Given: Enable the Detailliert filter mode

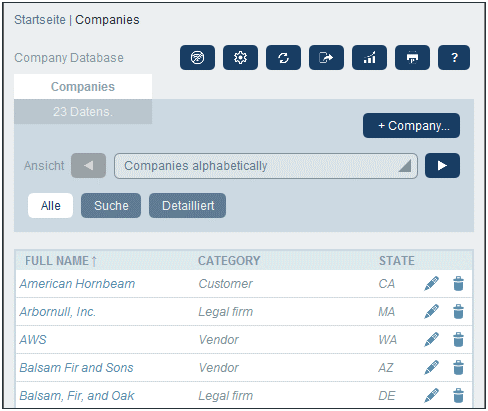Looking at the screenshot, I should pos(187,206).
